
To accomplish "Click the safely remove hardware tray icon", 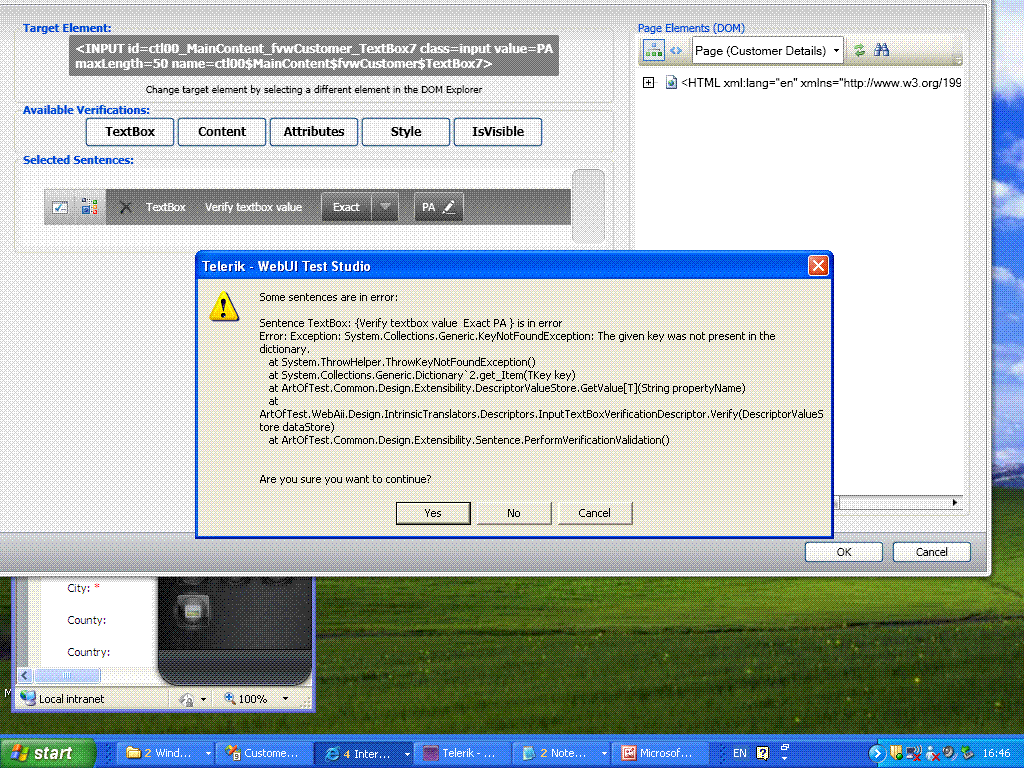I will 967,753.
